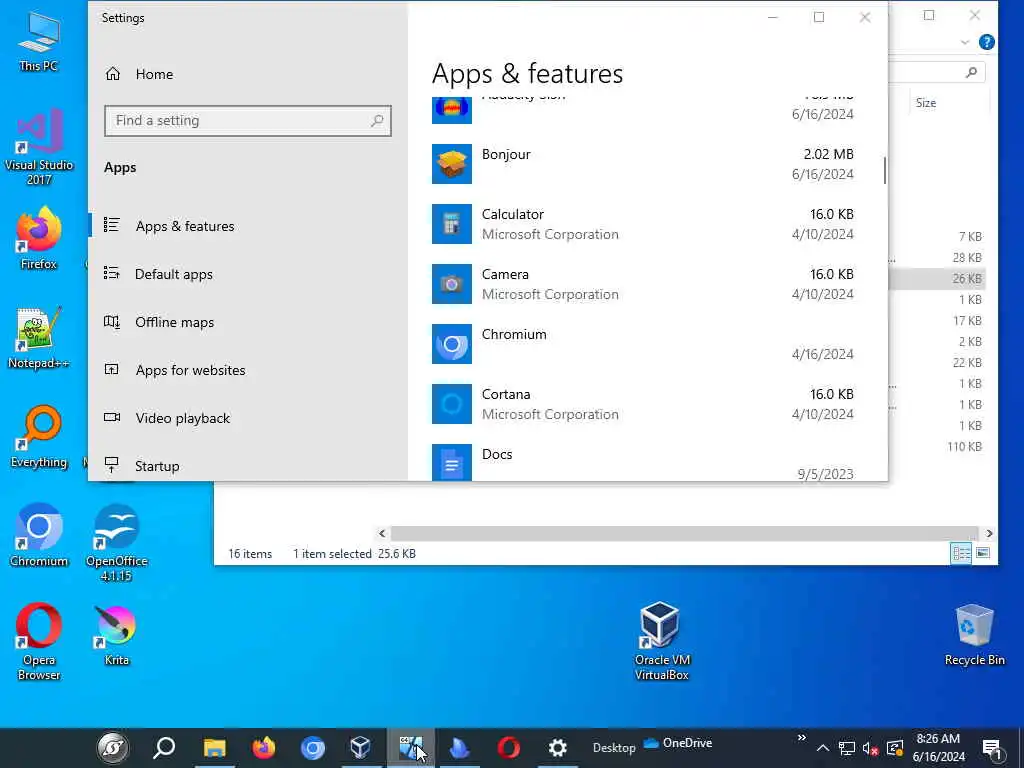Select the Calculator app icon in the list
The width and height of the screenshot is (1024, 768).
tap(452, 224)
